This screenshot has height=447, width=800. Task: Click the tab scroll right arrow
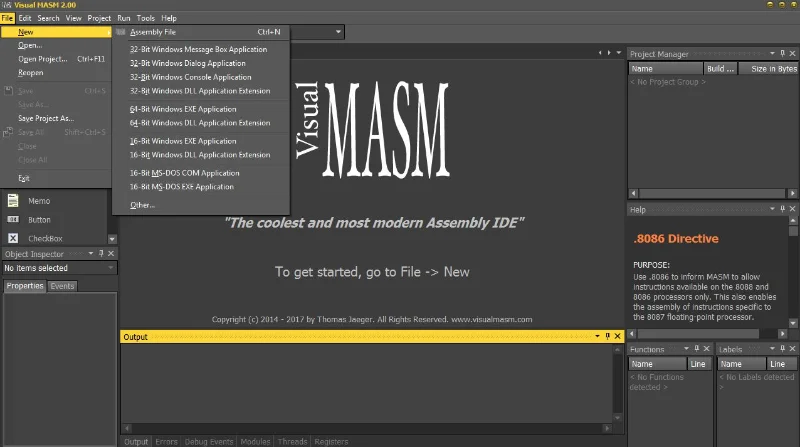(x=609, y=53)
